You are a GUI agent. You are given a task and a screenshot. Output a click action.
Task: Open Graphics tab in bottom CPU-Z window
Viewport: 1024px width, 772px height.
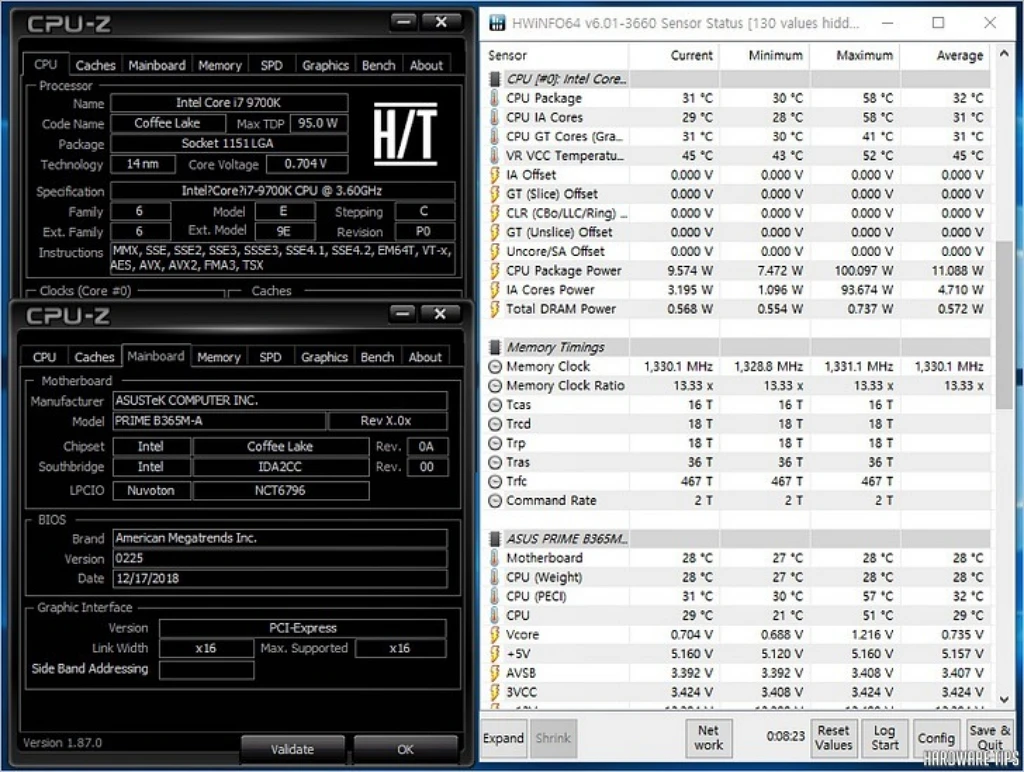click(x=324, y=357)
